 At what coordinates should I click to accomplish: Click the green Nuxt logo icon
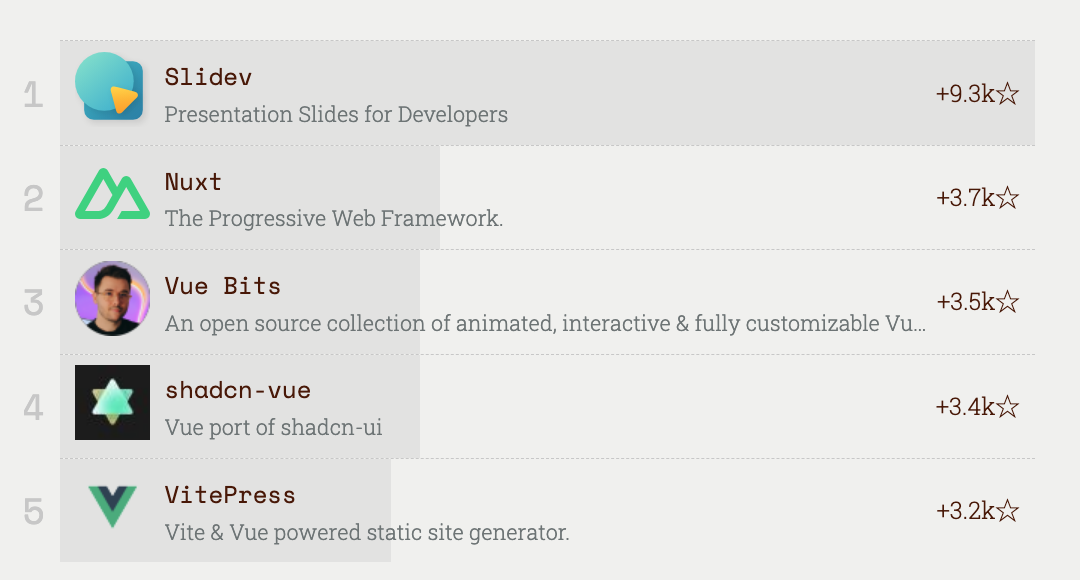[112, 194]
